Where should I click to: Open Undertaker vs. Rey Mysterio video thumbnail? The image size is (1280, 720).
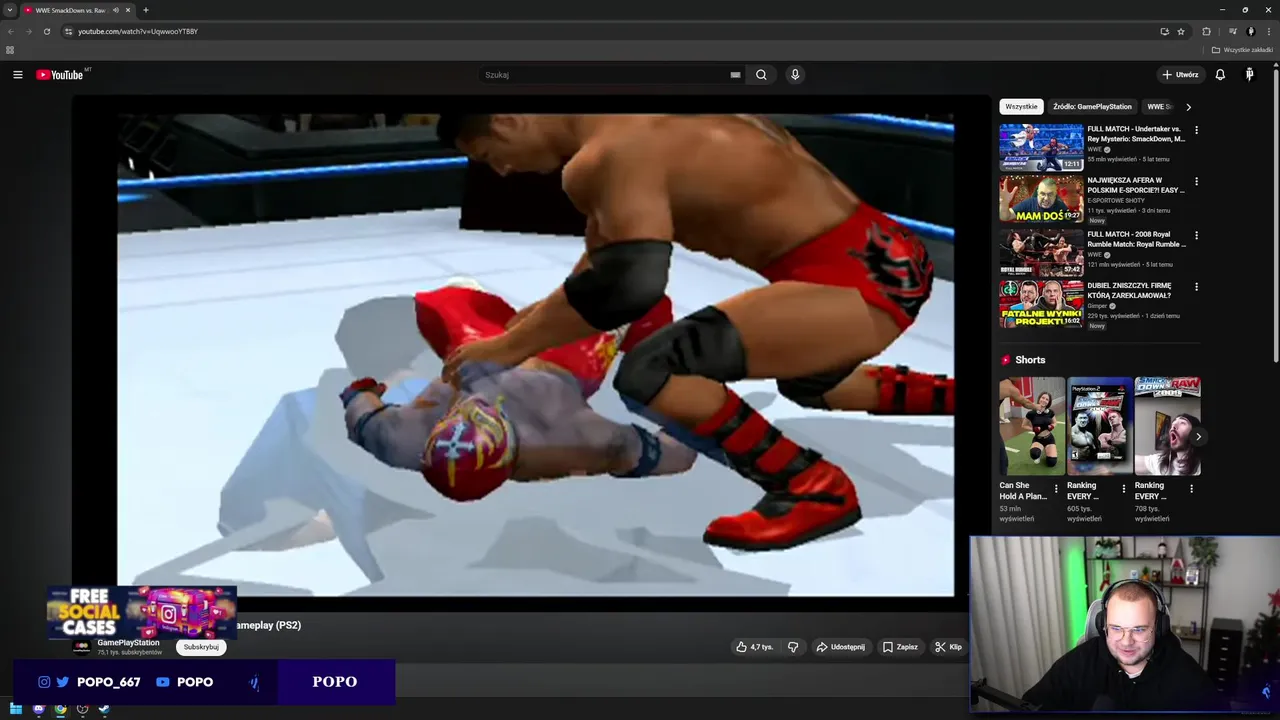1041,147
